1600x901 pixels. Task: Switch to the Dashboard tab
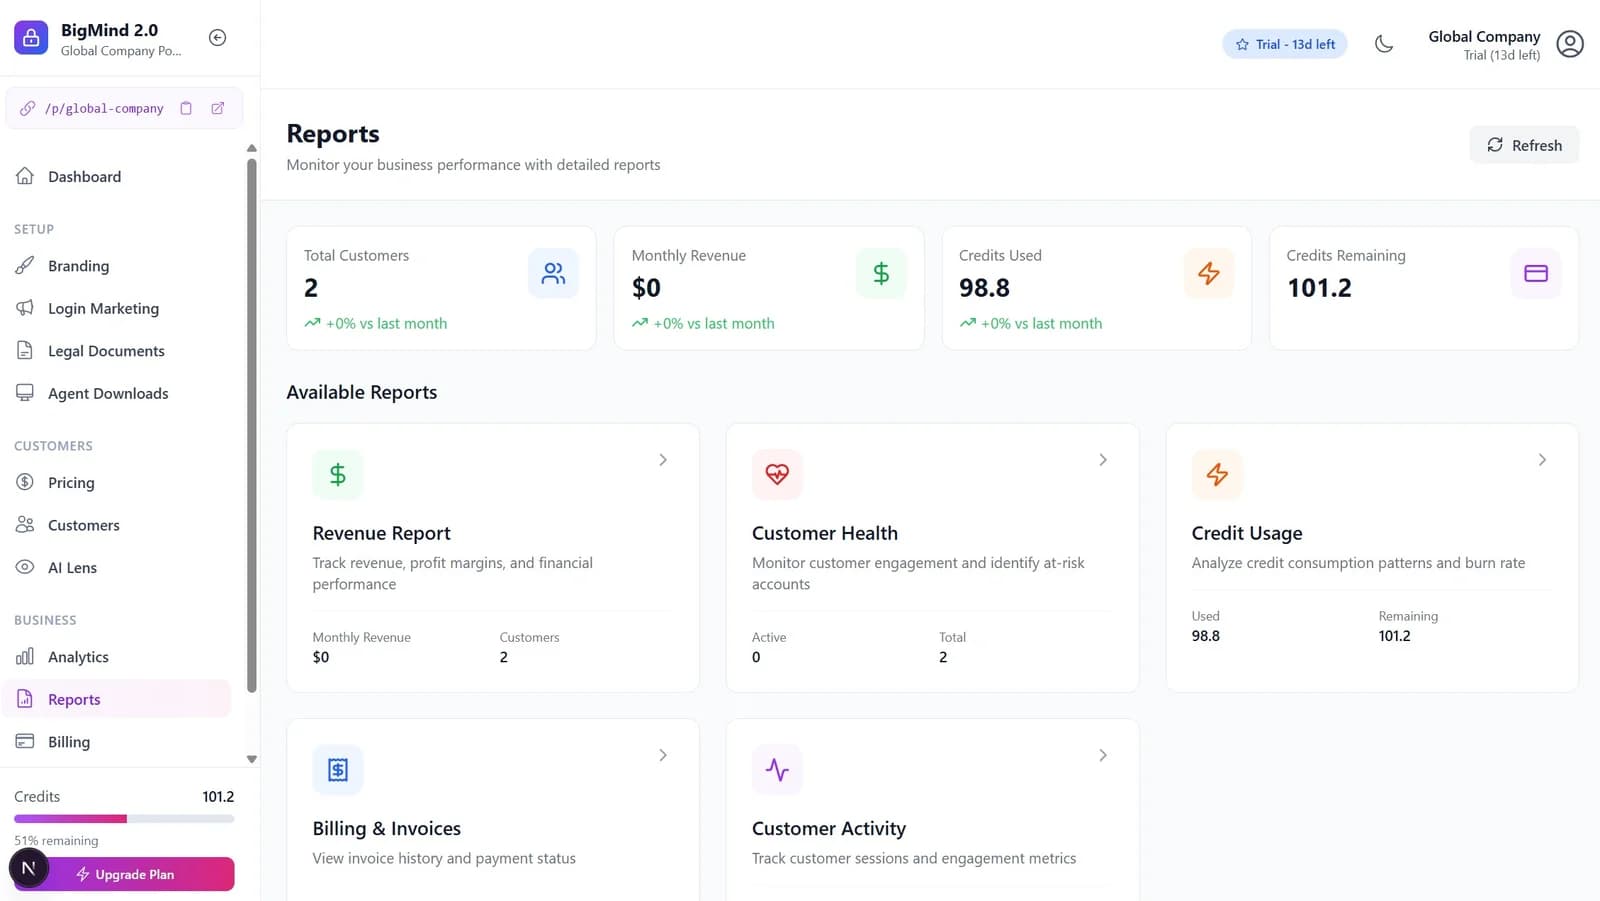(x=84, y=176)
